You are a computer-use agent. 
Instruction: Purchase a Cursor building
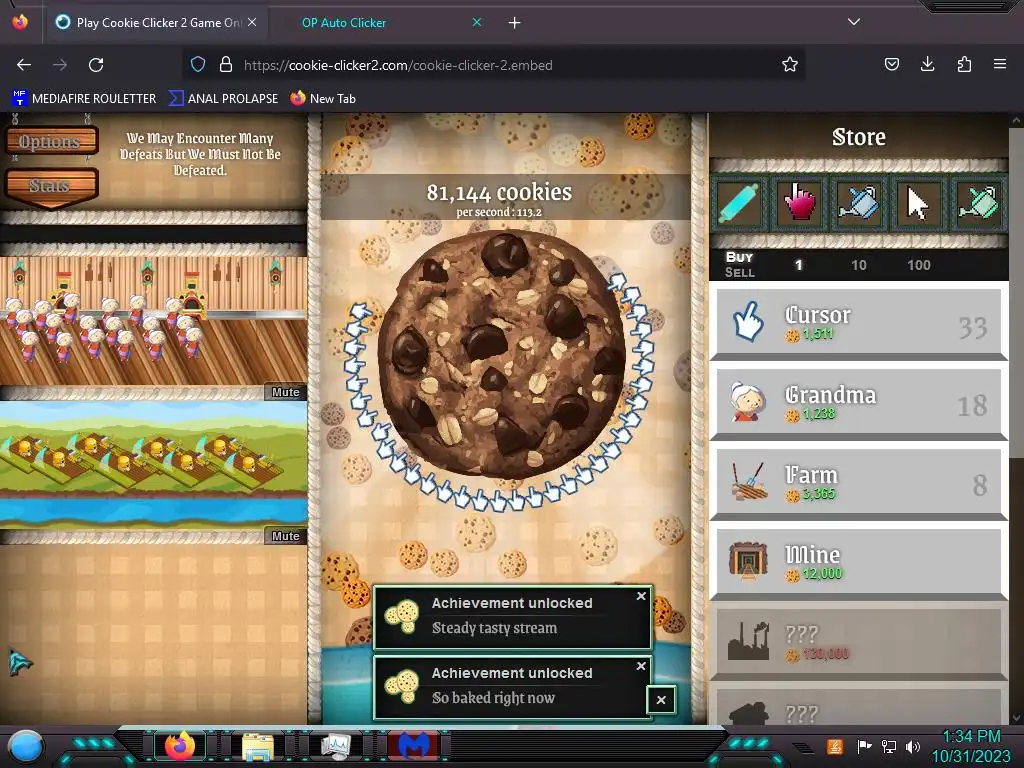pyautogui.click(x=859, y=323)
